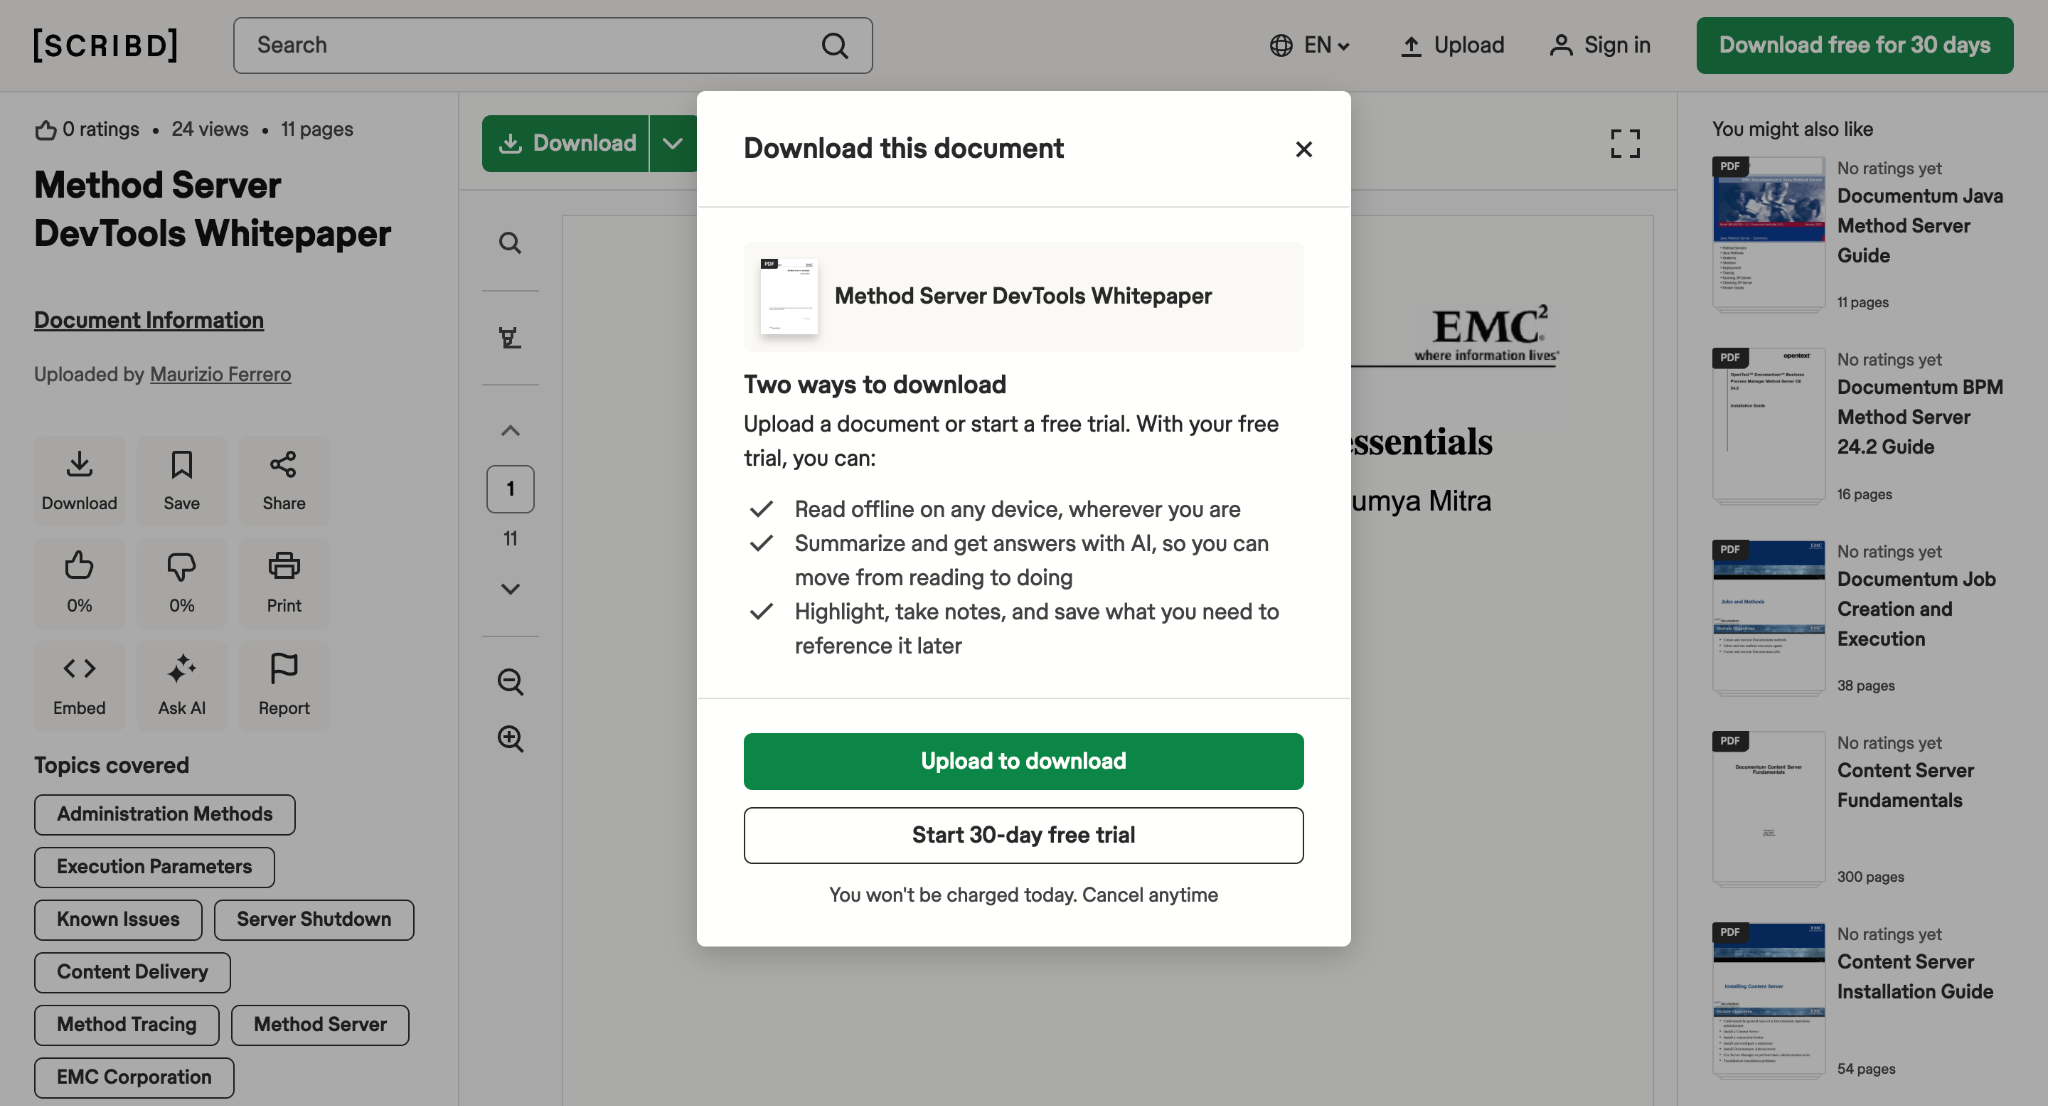
Task: Select Execution Parameters topic tag
Action: click(x=155, y=867)
